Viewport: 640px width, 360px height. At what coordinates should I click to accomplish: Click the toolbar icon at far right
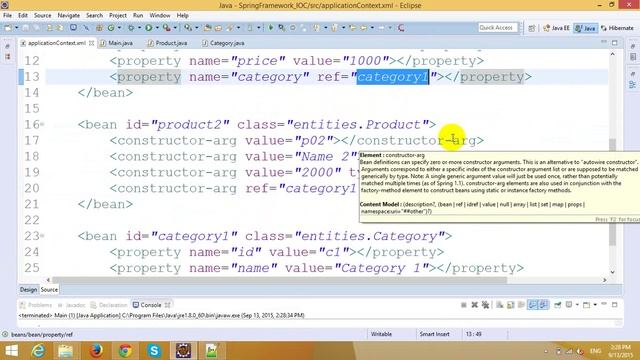tap(401, 28)
